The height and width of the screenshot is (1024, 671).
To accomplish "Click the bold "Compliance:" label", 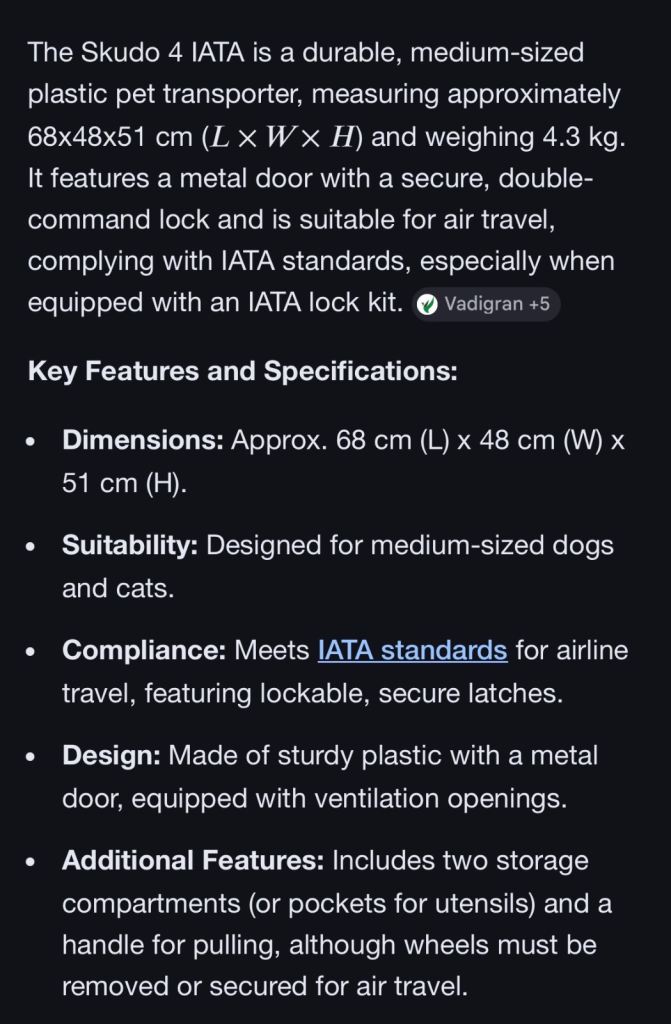I will [144, 651].
